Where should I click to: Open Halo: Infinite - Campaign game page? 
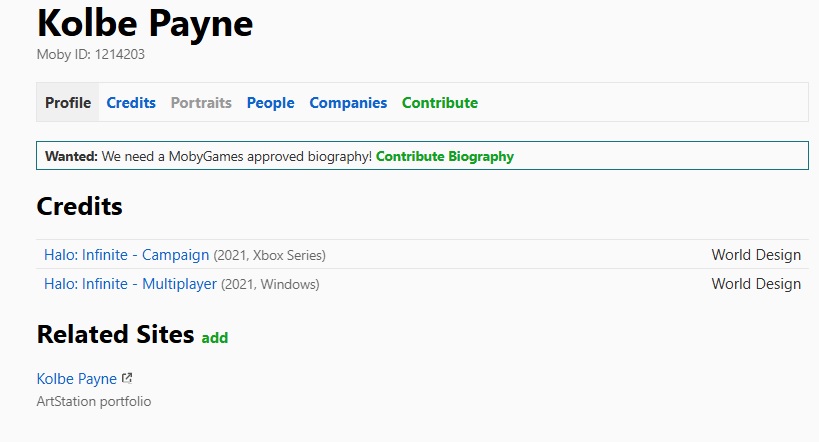[126, 255]
